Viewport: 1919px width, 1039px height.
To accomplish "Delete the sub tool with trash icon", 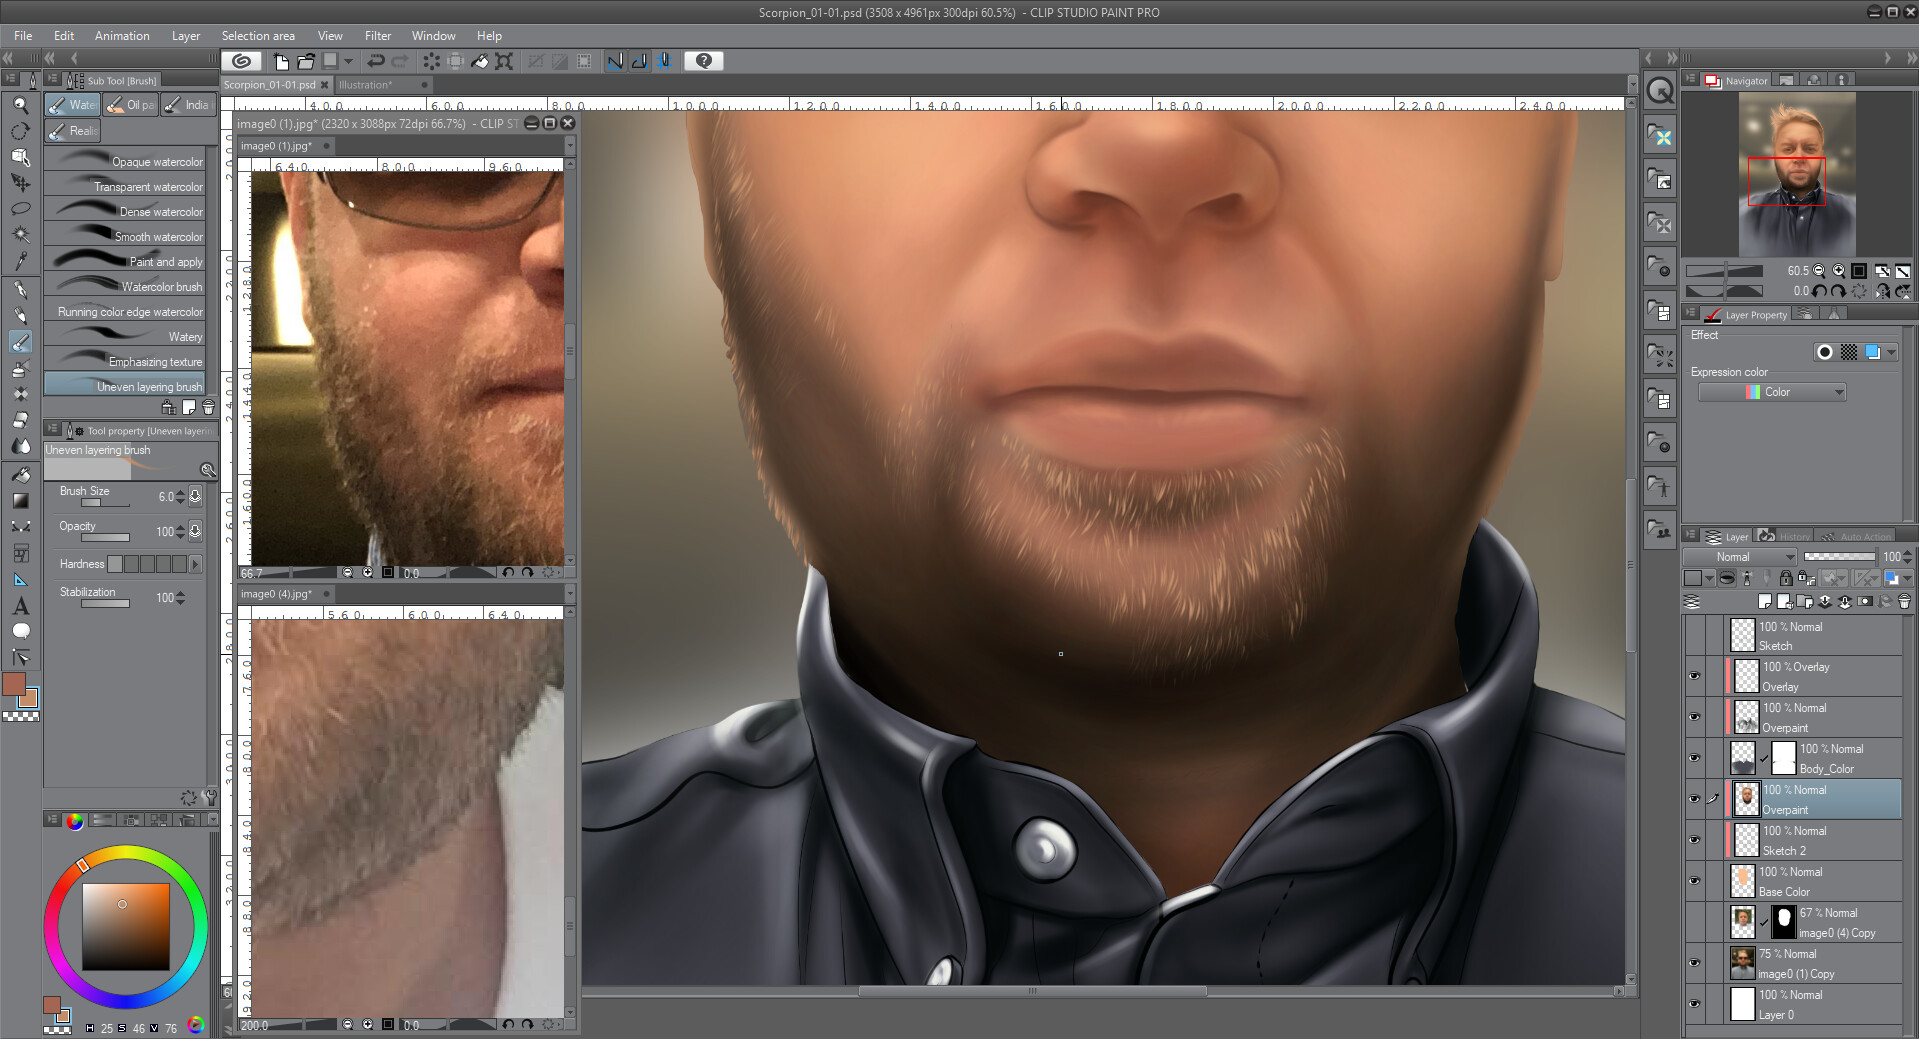I will coord(208,407).
